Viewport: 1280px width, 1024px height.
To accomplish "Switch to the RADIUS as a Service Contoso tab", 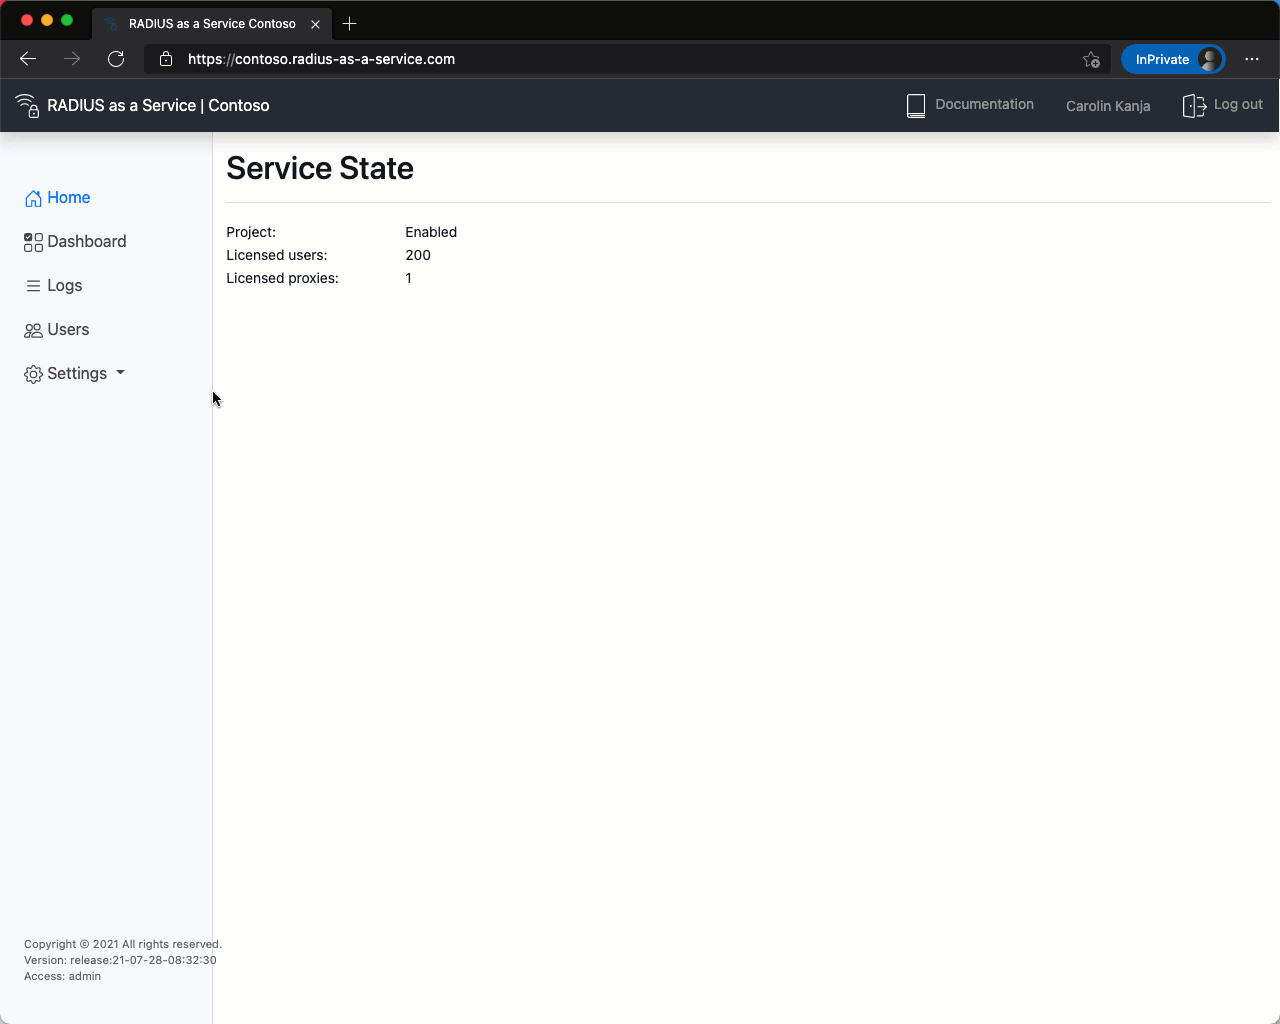I will (x=212, y=23).
